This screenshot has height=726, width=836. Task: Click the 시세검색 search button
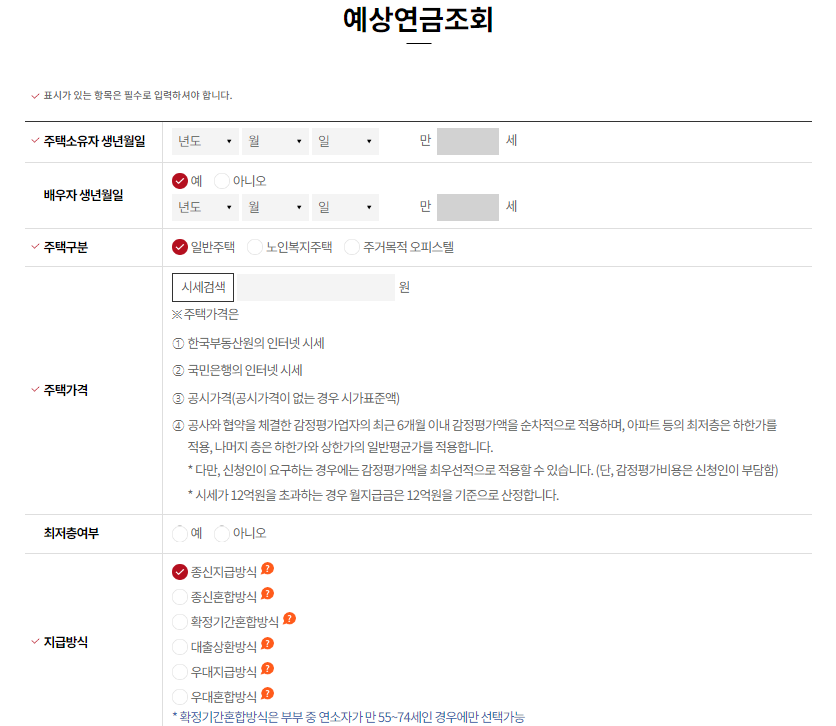pos(201,287)
